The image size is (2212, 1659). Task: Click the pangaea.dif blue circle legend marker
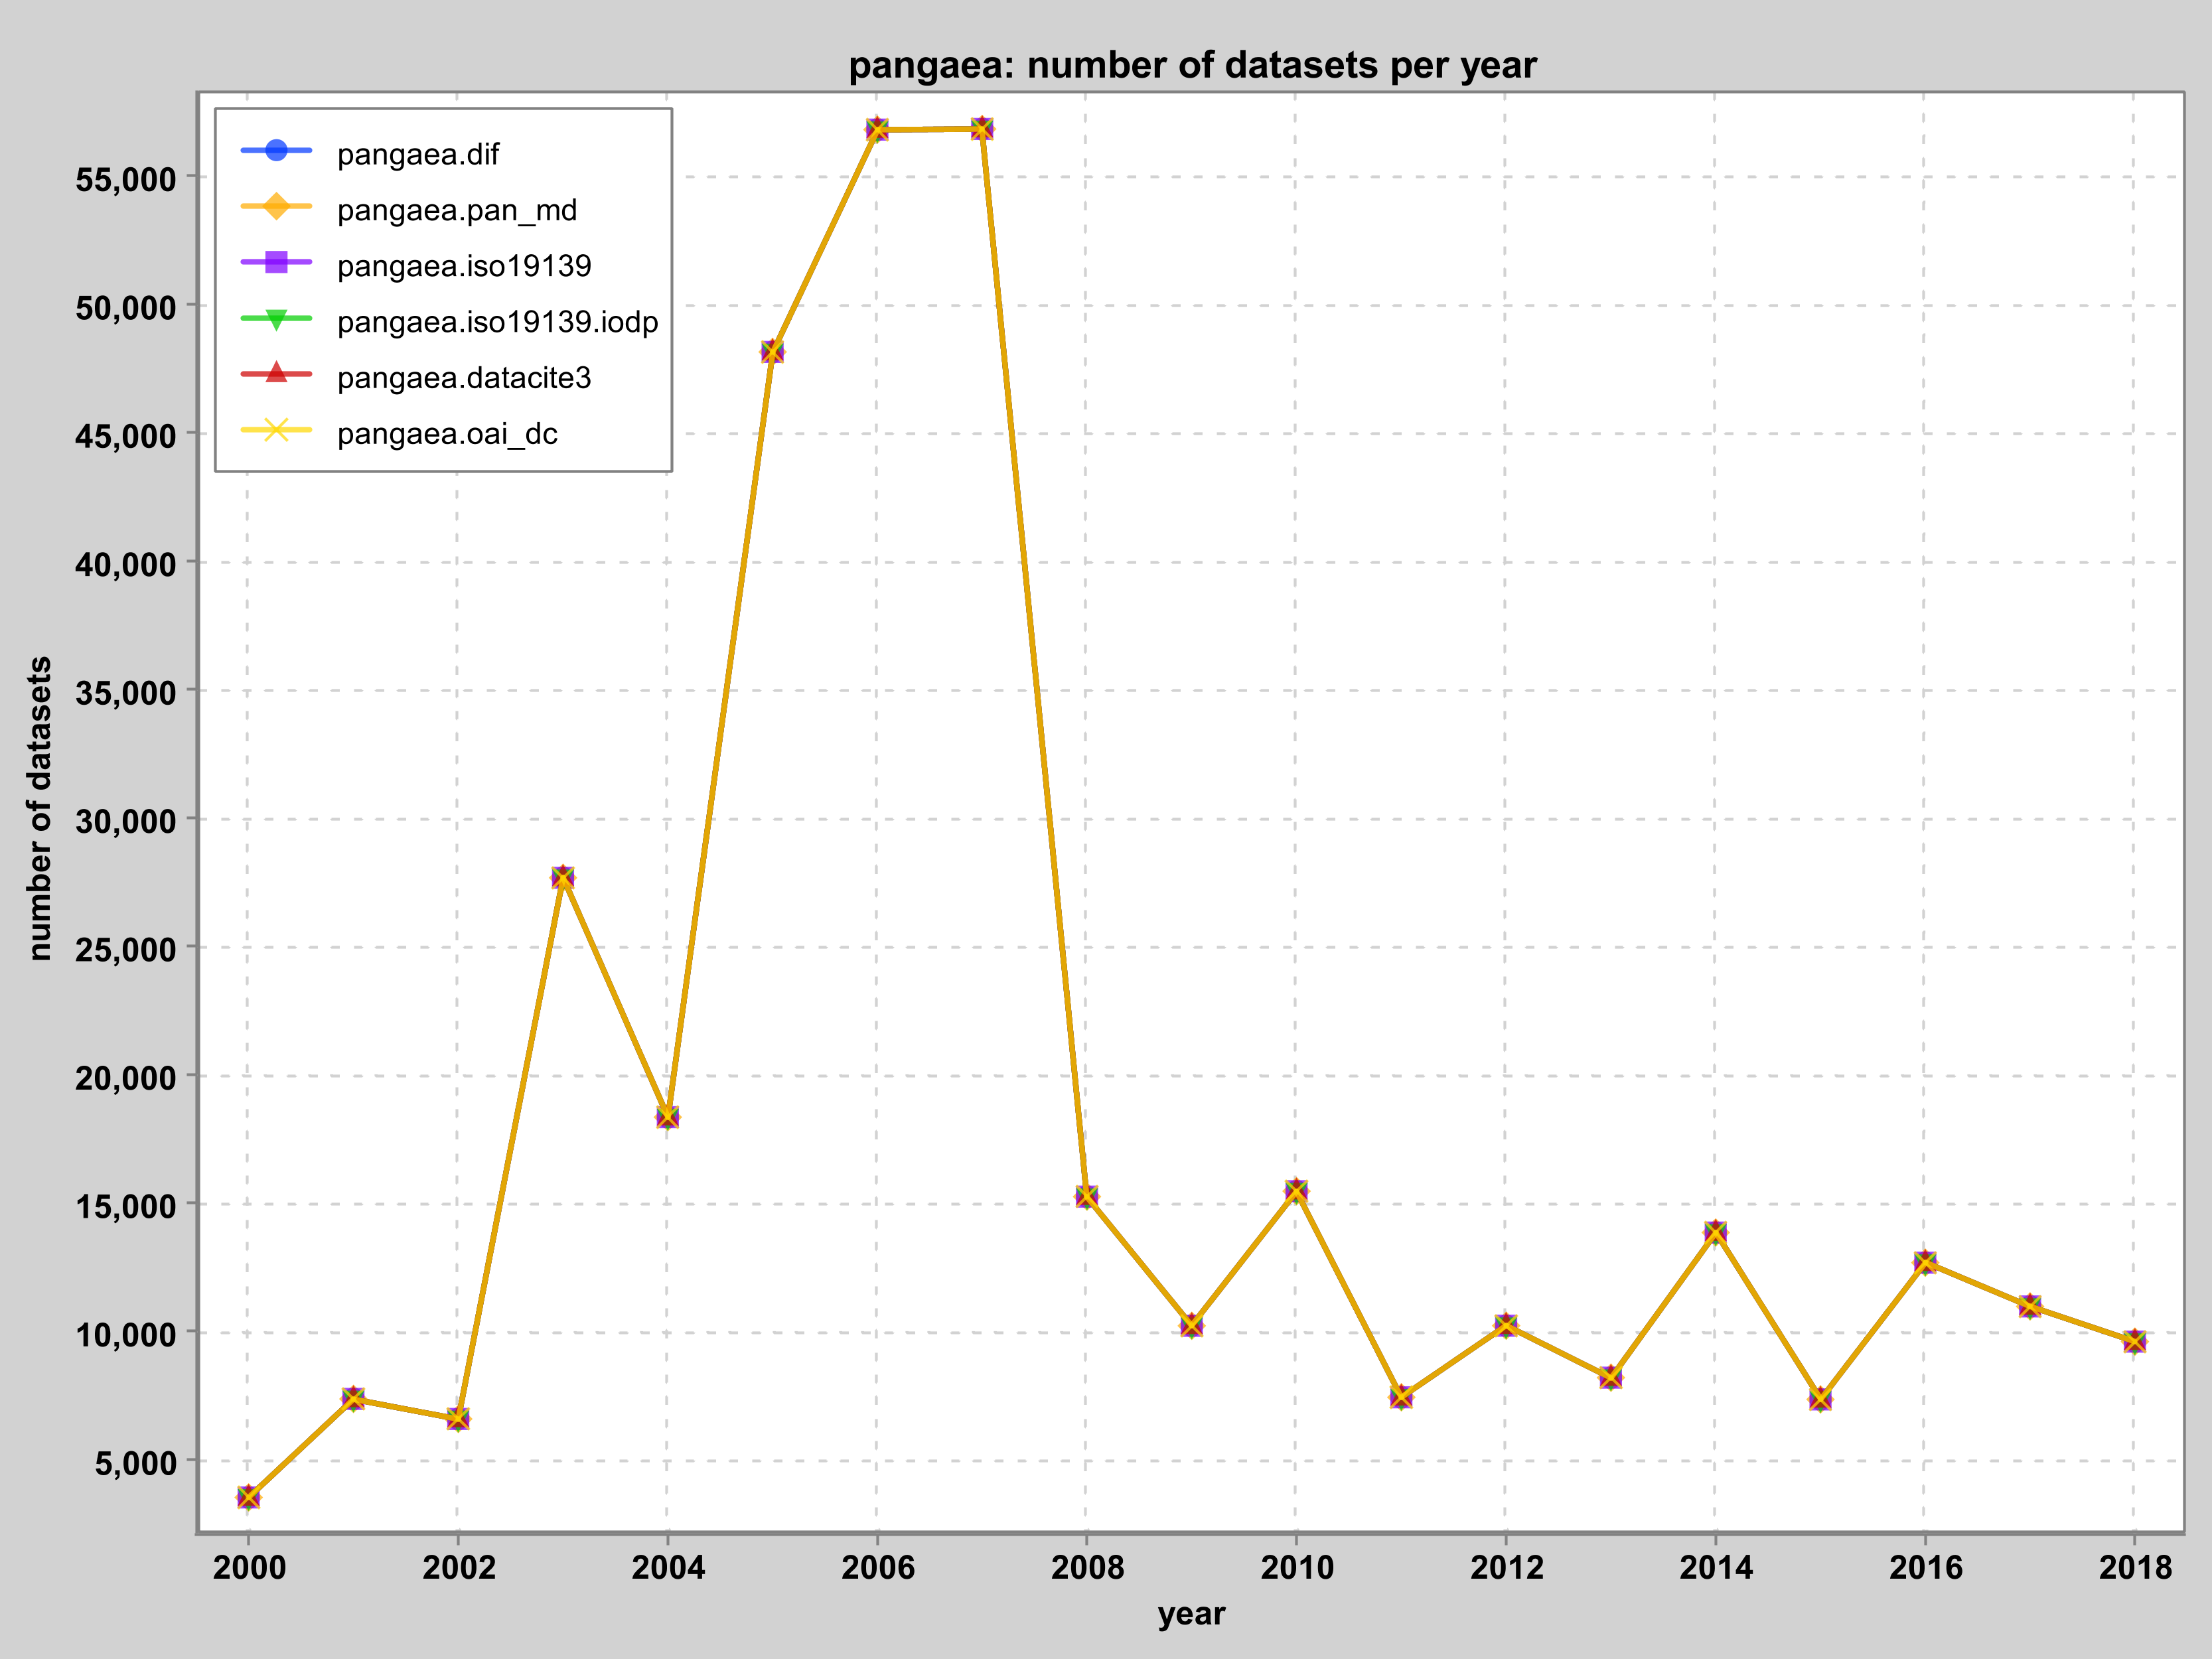click(277, 150)
